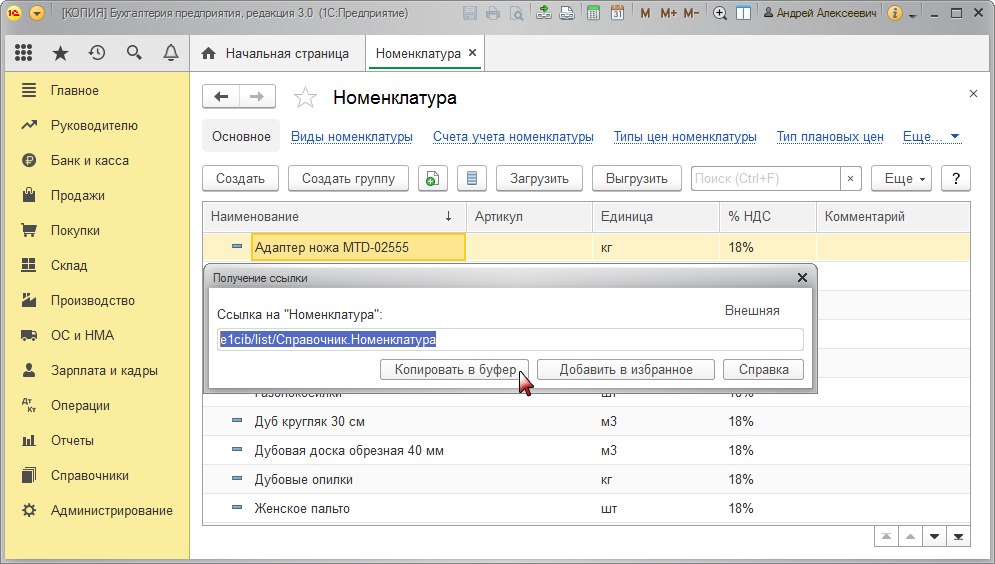Expand the Еще dropdown button in toolbar
The width and height of the screenshot is (995, 564).
tap(901, 178)
